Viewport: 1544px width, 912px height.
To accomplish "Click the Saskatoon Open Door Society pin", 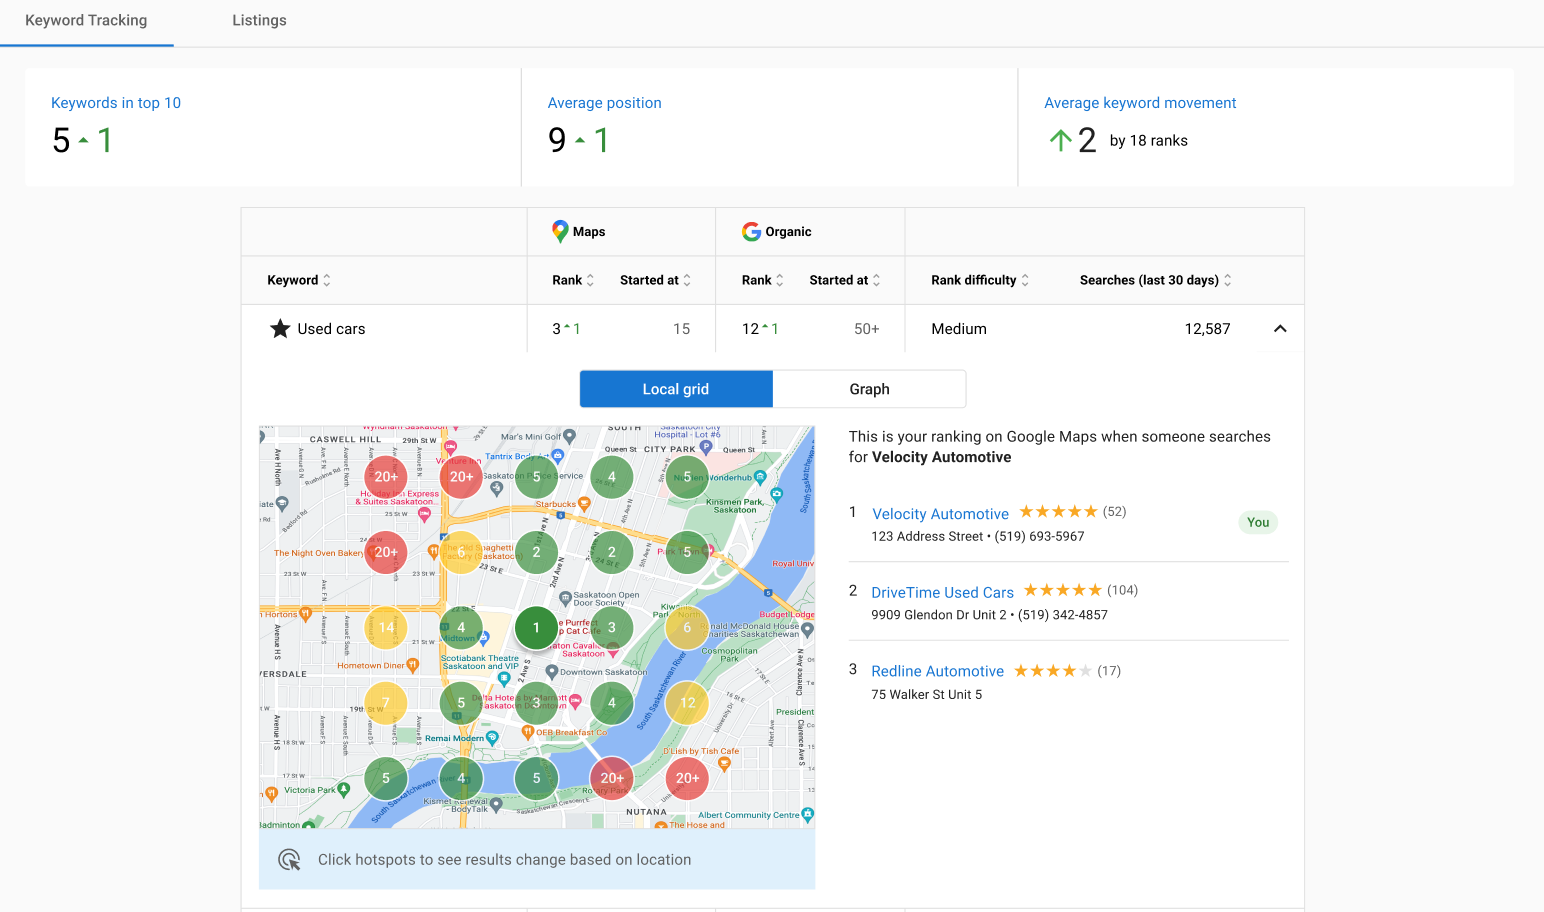I will click(566, 598).
